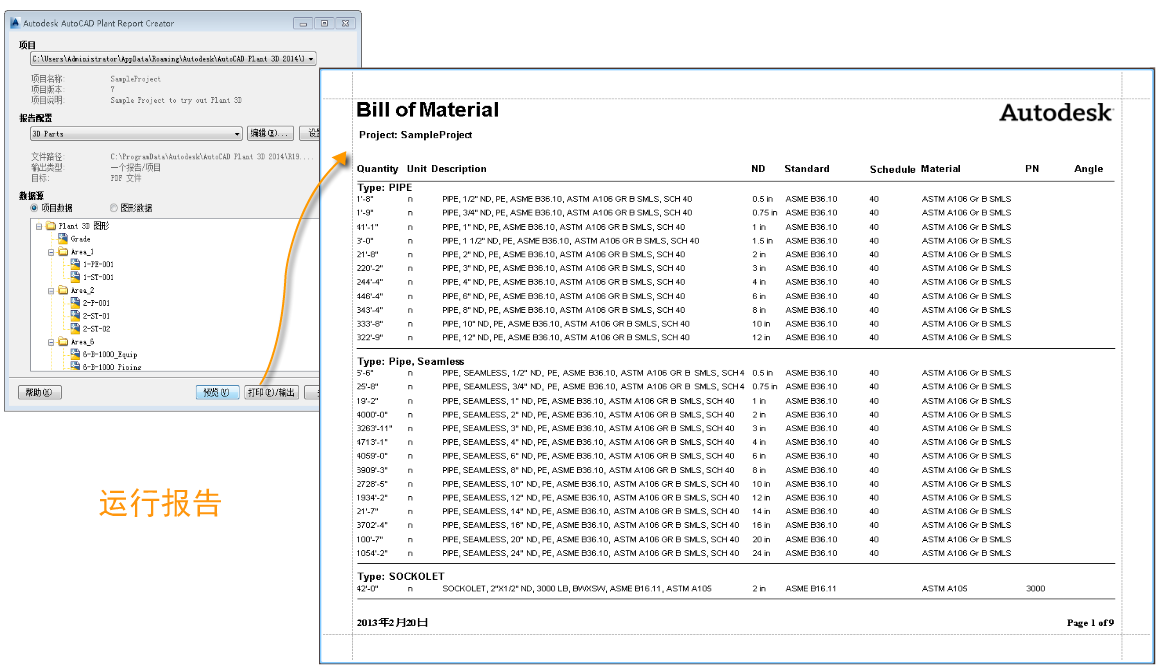Screen dimensions: 1159x669
Task: Click the 'Type: Pipe, Seamless' group heading
Action: (x=410, y=361)
